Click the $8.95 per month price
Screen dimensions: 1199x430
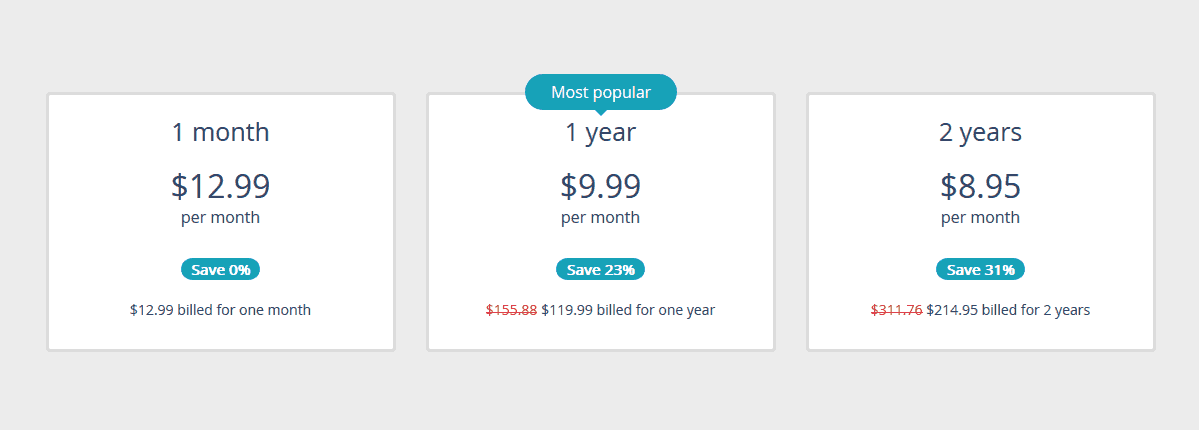click(981, 186)
